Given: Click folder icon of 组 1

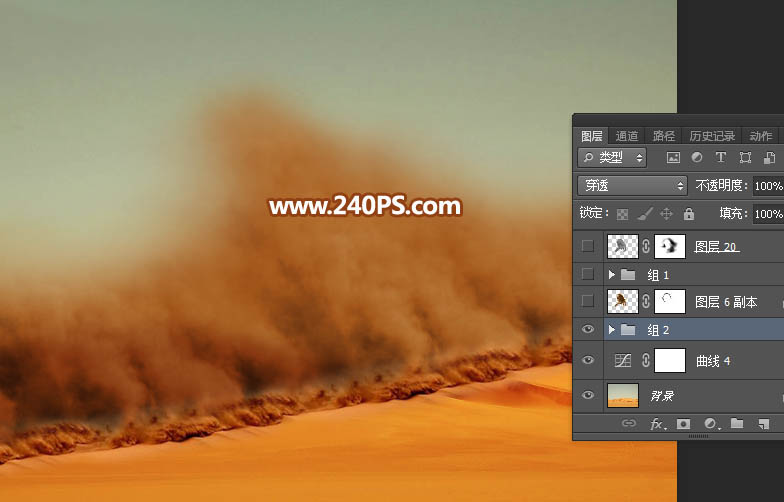Looking at the screenshot, I should pos(628,274).
